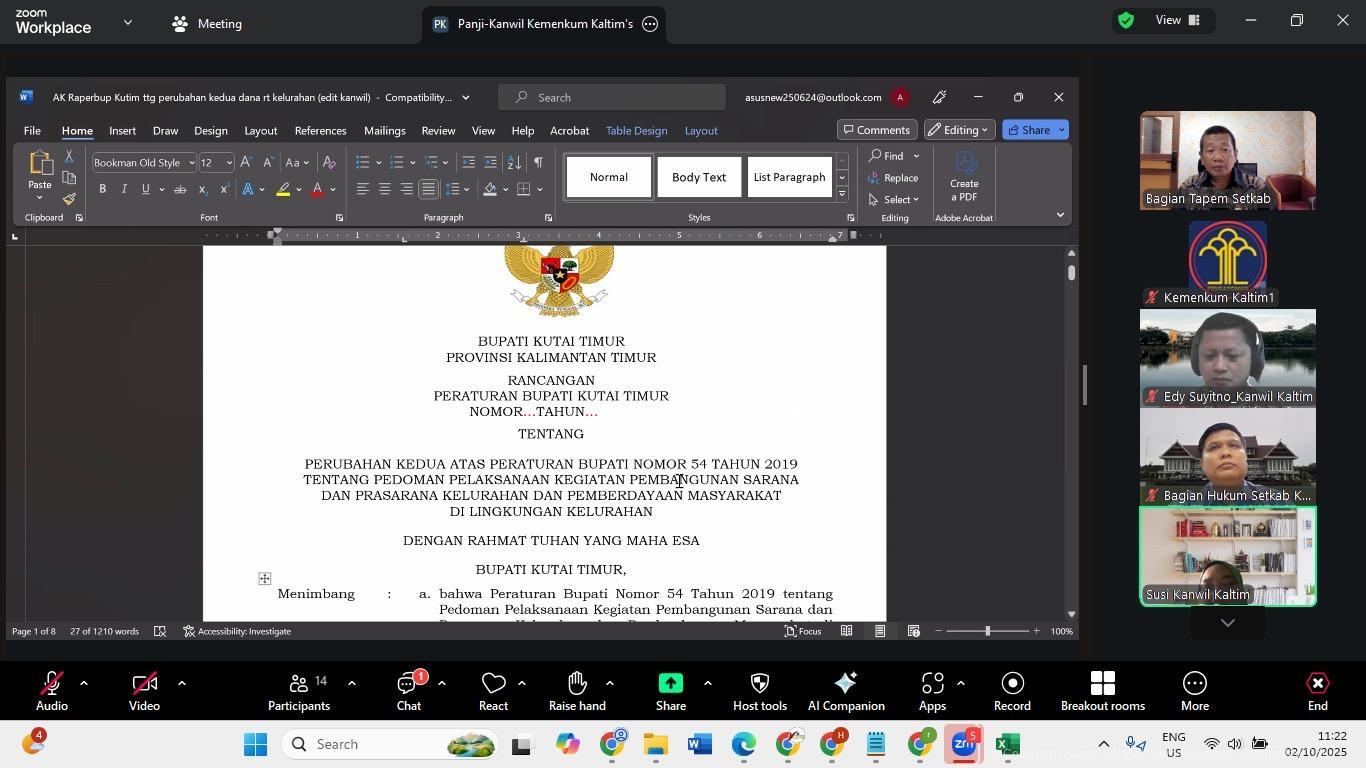Open the Insert ribbon tab
Screen dimensions: 1366x768
tap(122, 131)
